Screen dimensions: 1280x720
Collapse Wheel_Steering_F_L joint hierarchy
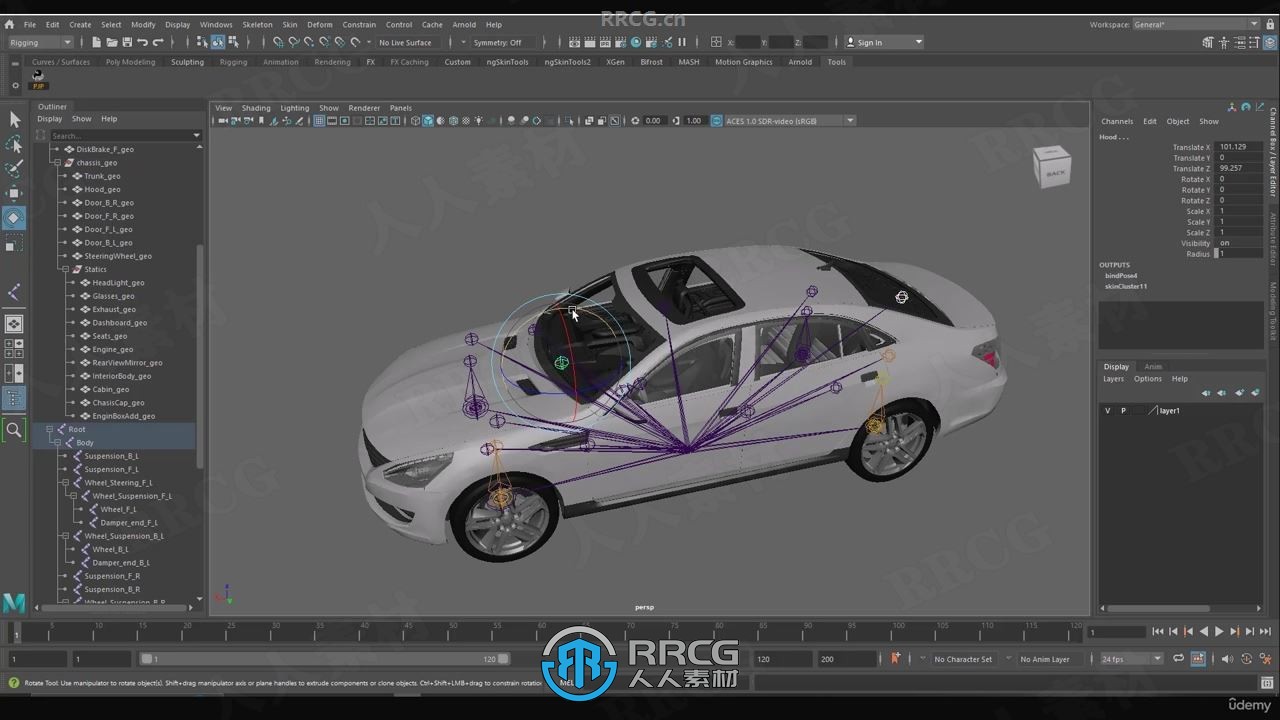(66, 482)
